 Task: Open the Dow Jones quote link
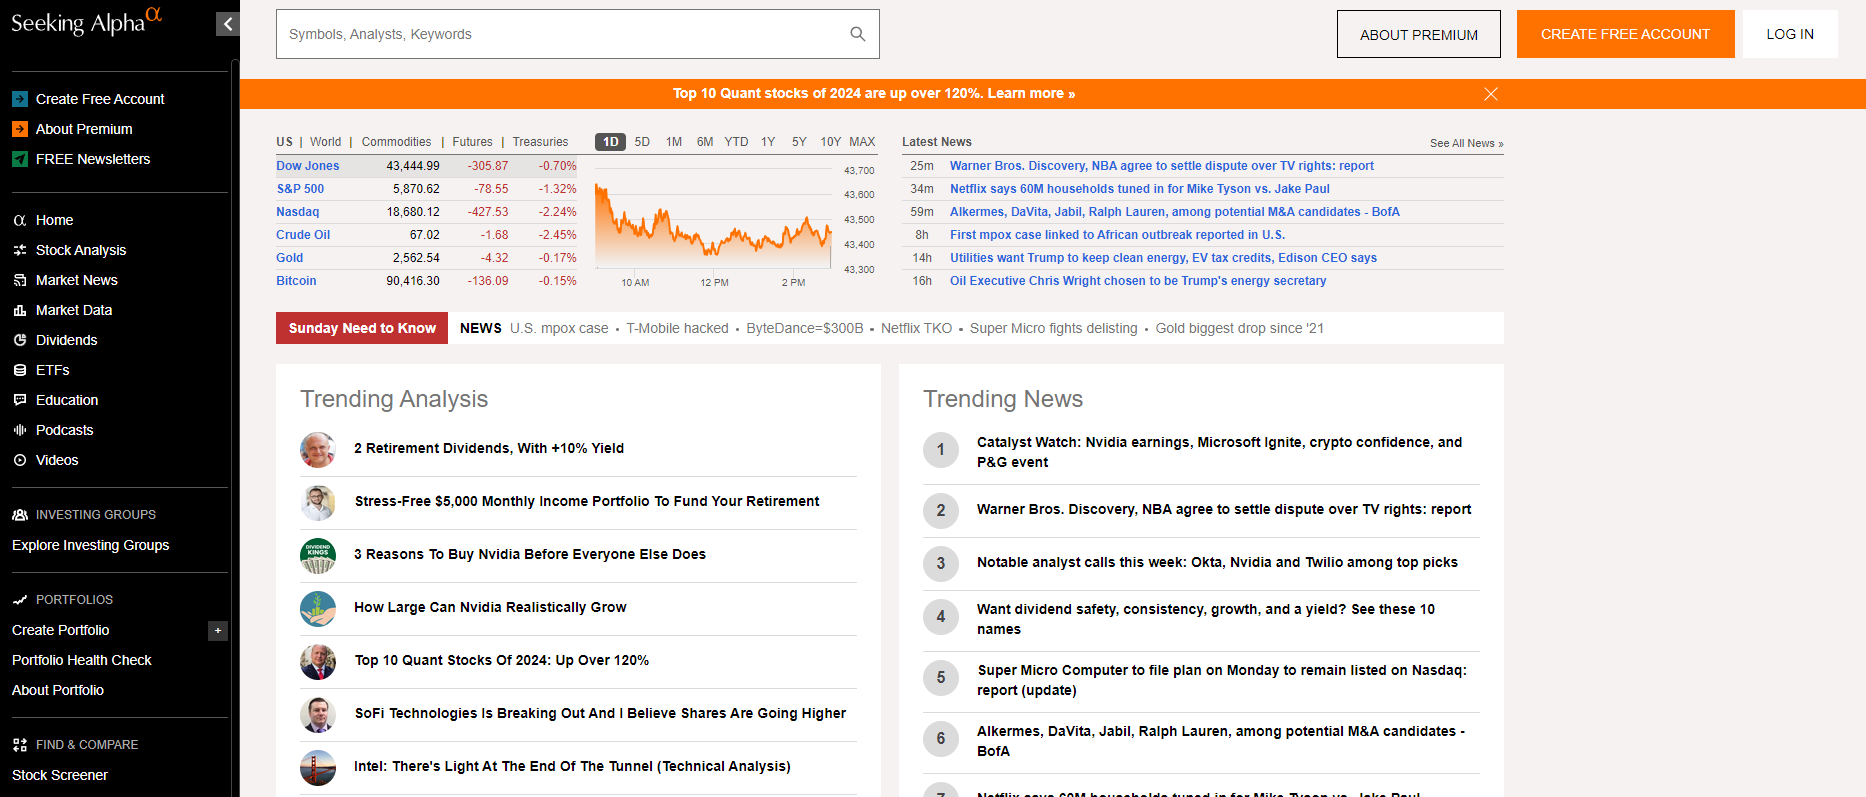[308, 166]
